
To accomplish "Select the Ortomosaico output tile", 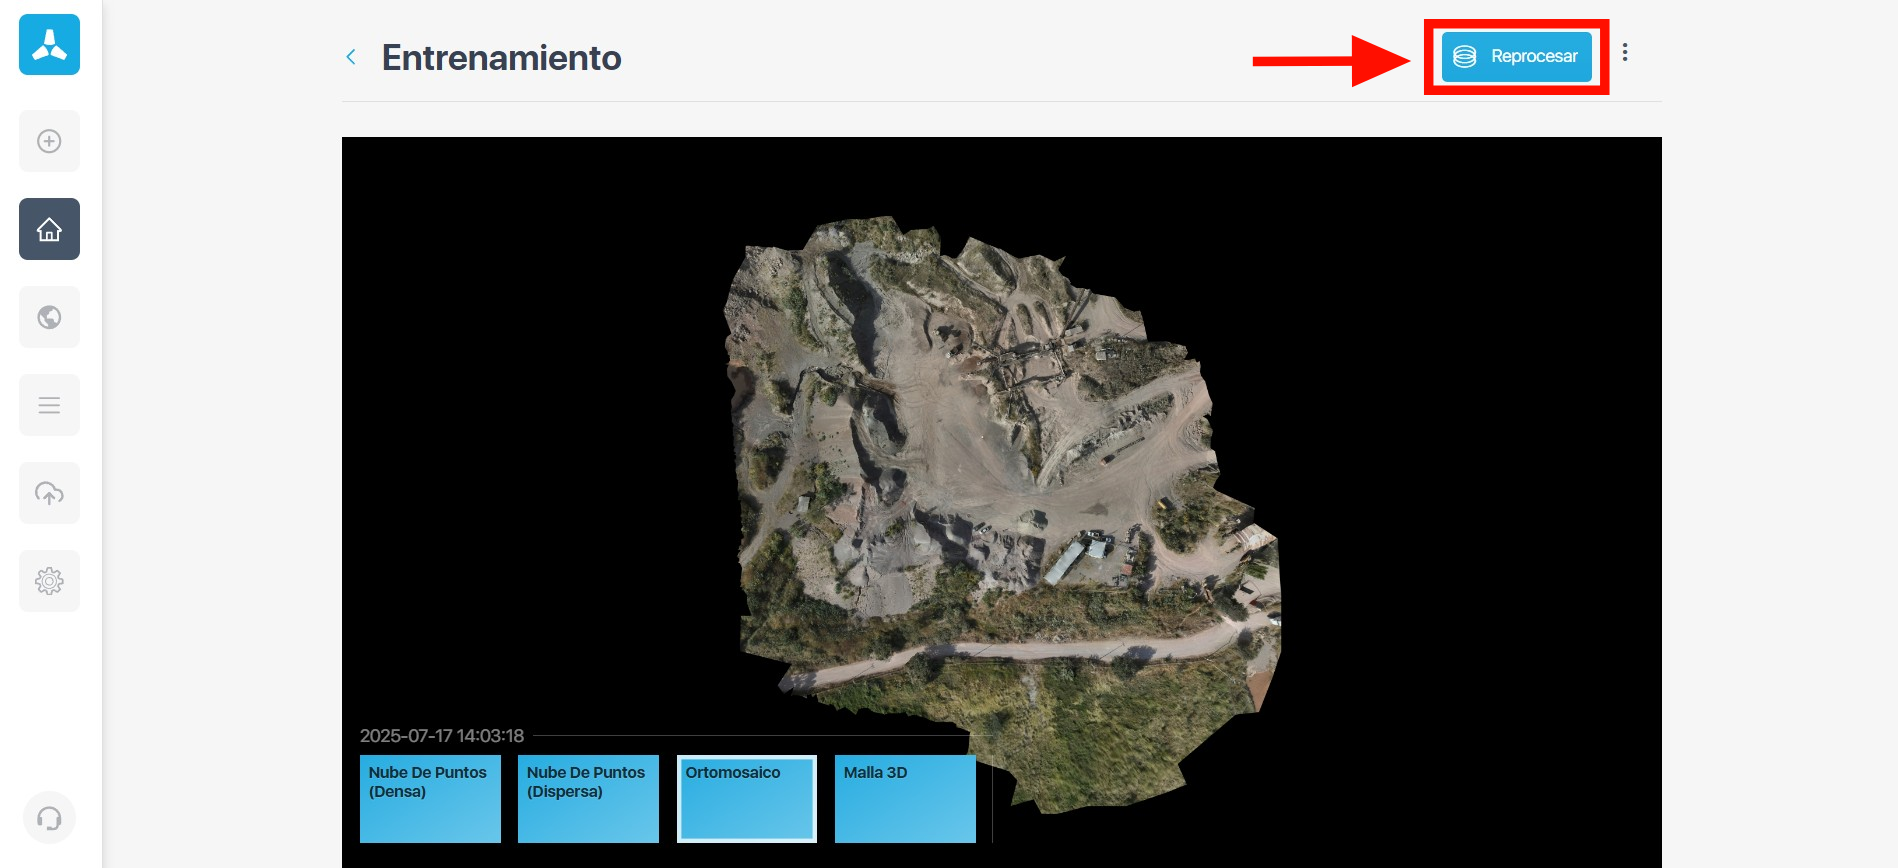I will point(746,798).
